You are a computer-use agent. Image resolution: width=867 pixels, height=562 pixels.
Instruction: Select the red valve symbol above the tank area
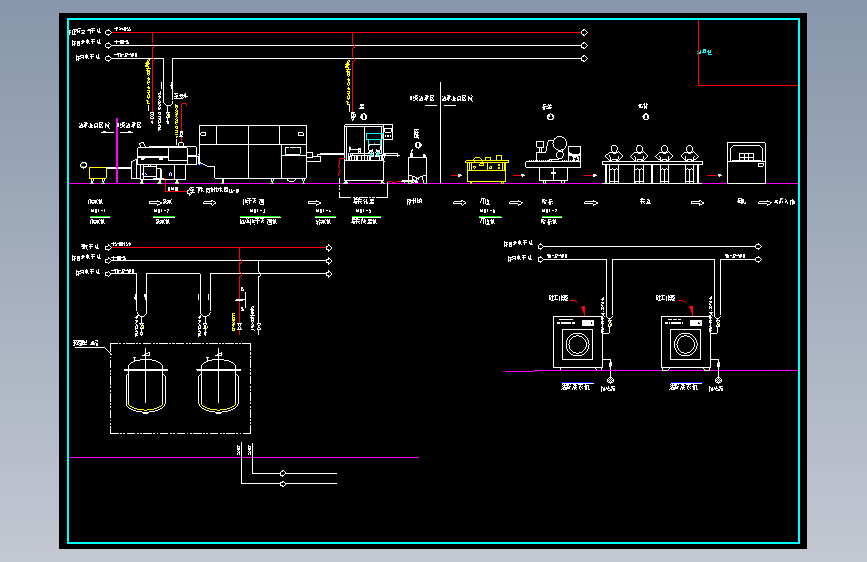tap(239, 327)
